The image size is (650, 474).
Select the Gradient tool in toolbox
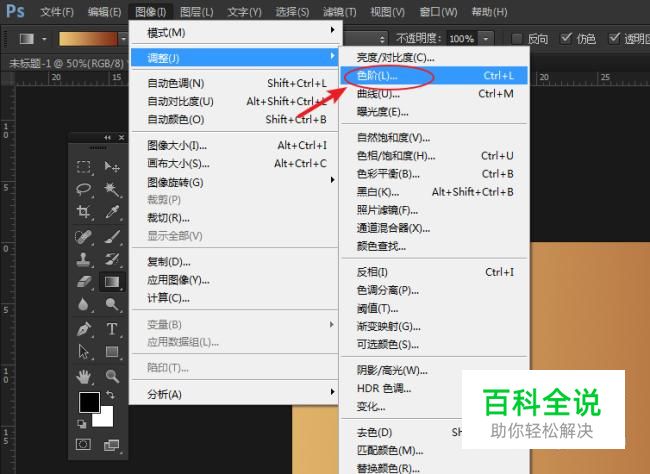(x=112, y=282)
